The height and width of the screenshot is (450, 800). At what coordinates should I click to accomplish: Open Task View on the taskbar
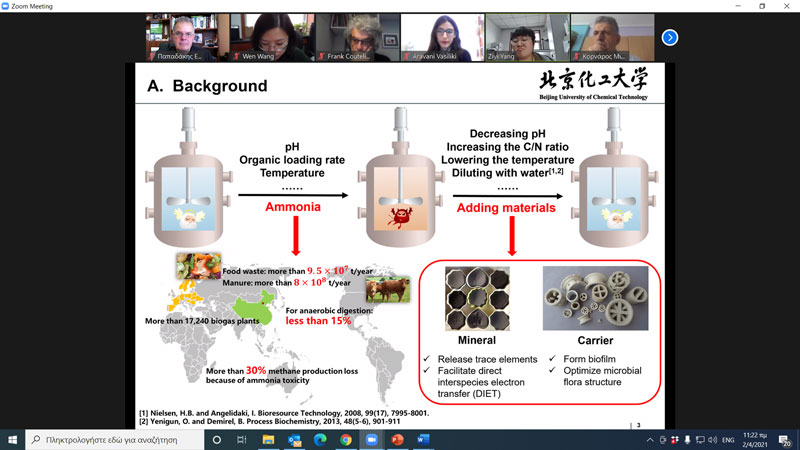pos(242,439)
